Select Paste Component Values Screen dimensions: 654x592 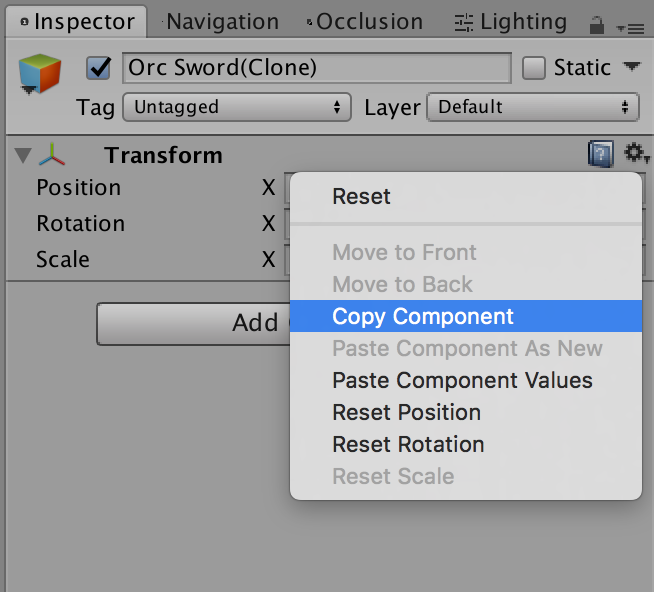tap(462, 380)
